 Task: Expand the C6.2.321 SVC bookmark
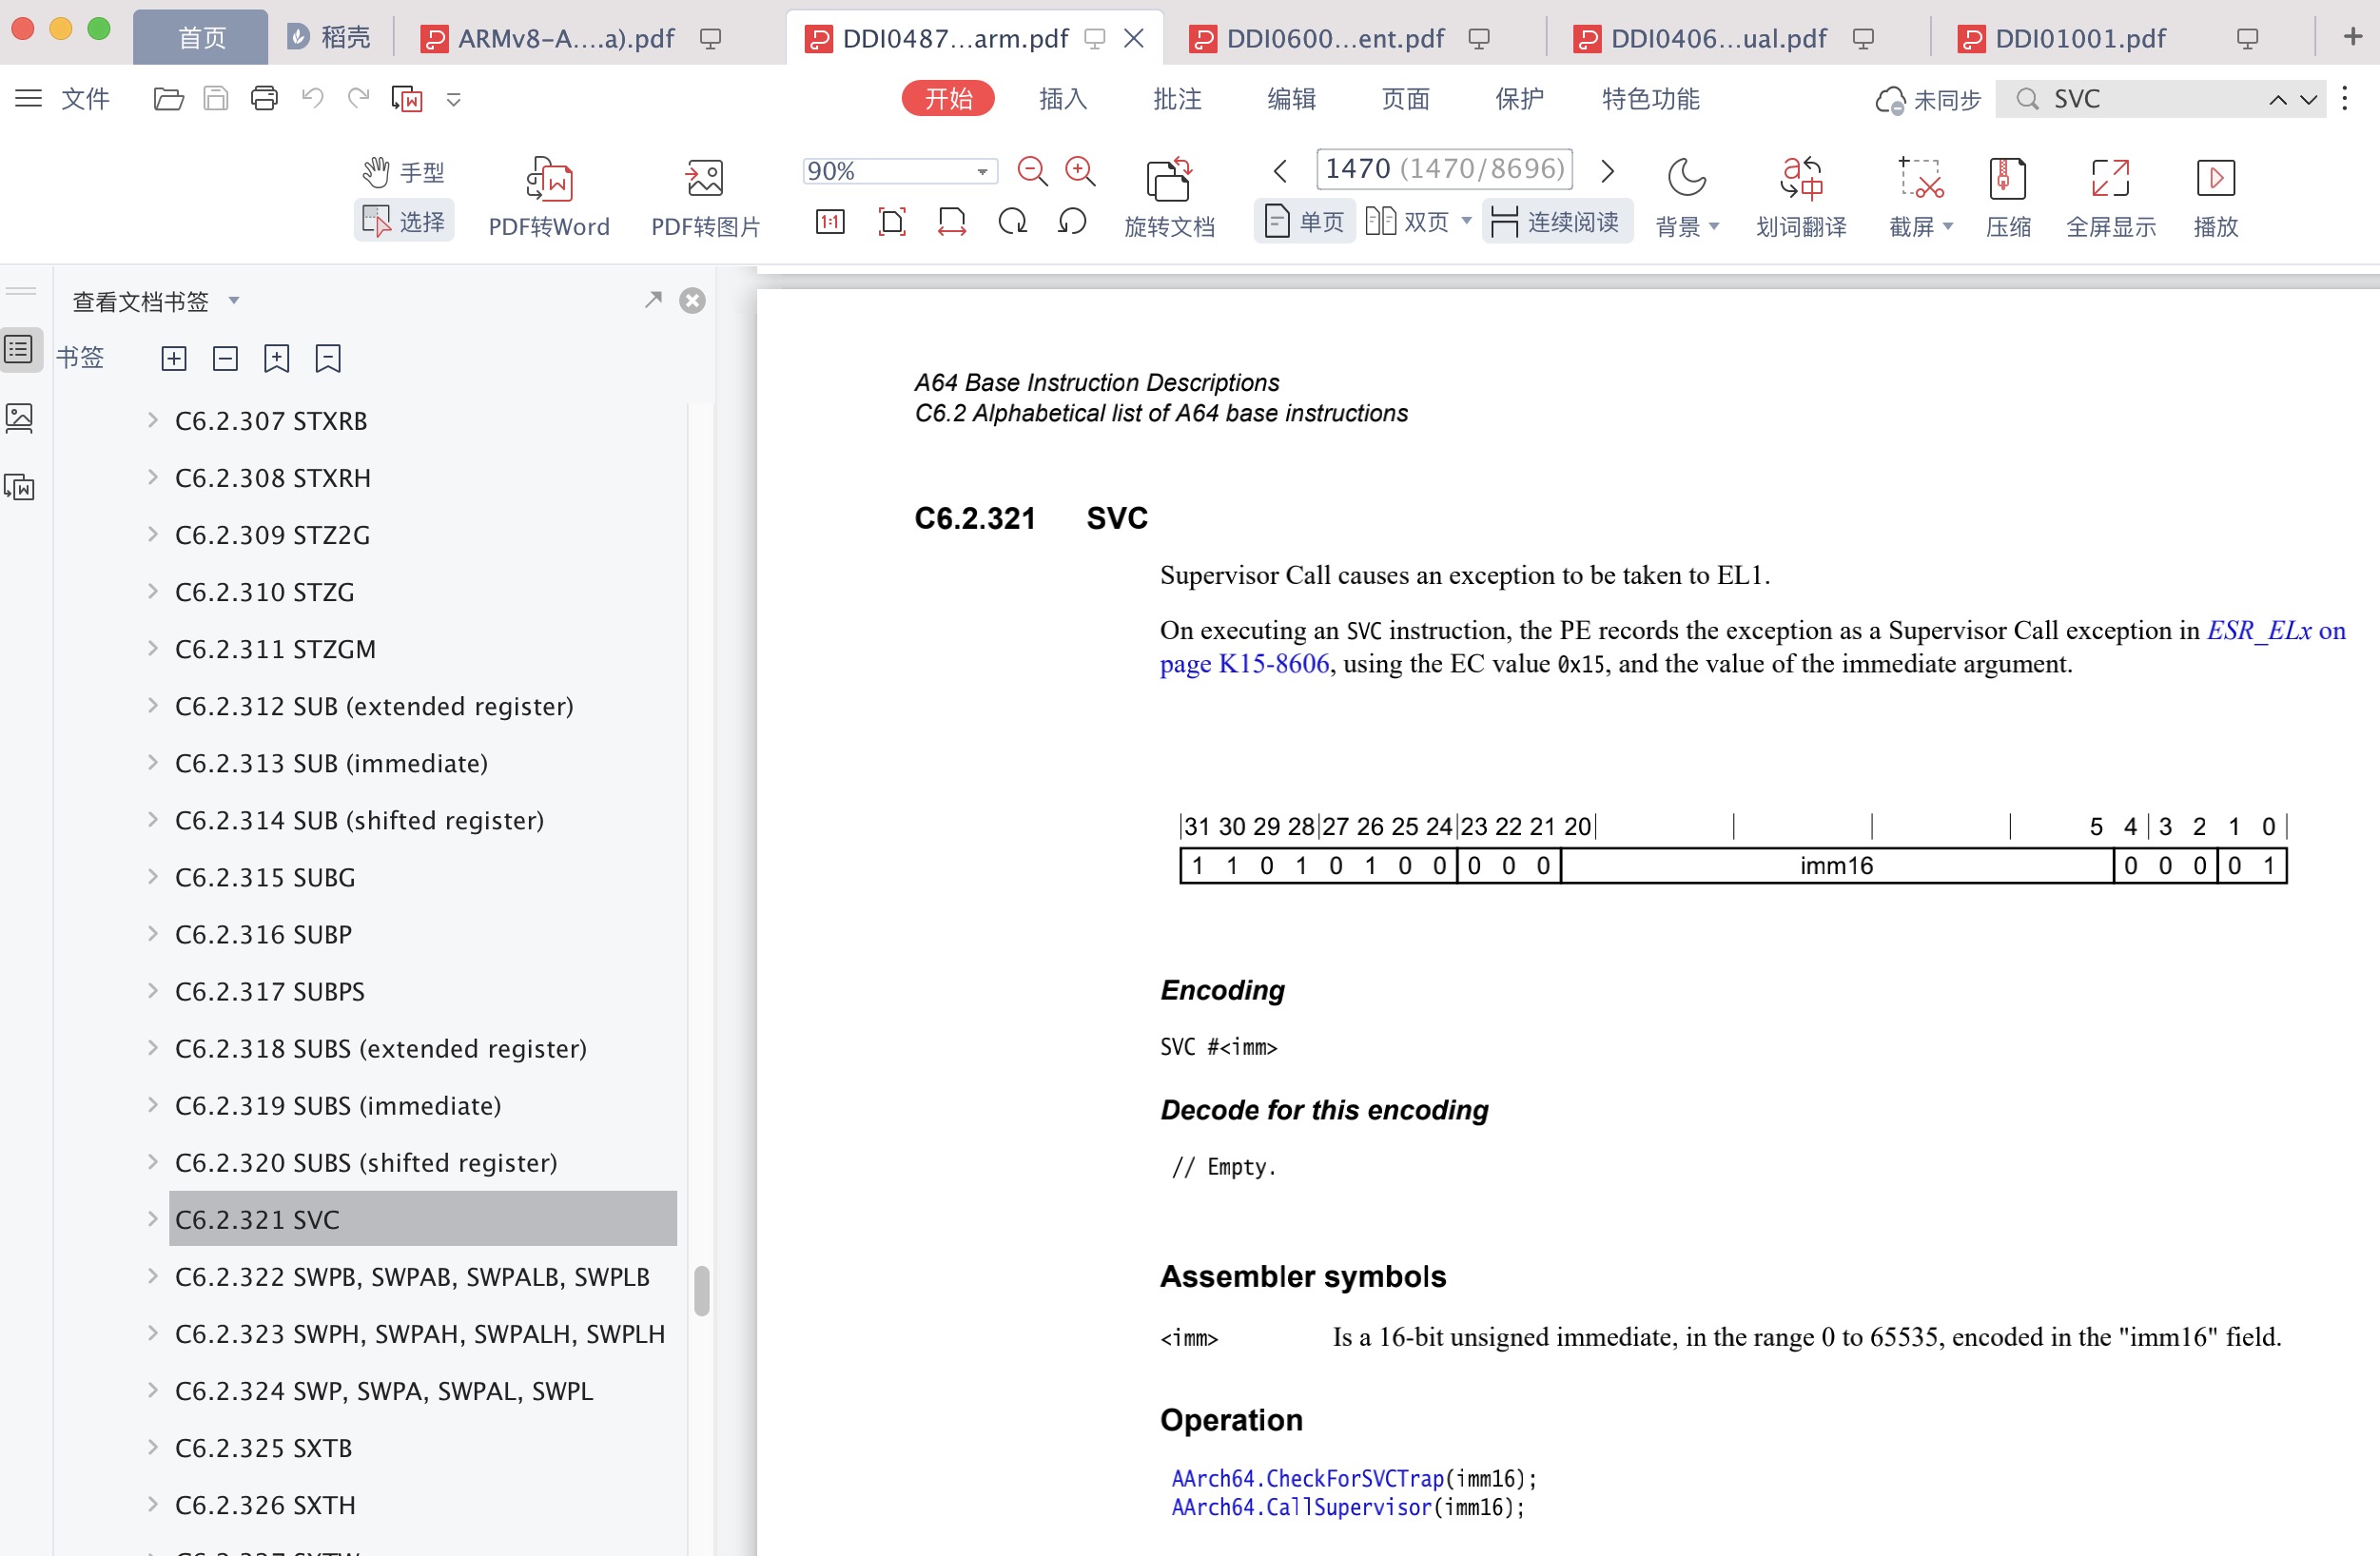point(153,1218)
